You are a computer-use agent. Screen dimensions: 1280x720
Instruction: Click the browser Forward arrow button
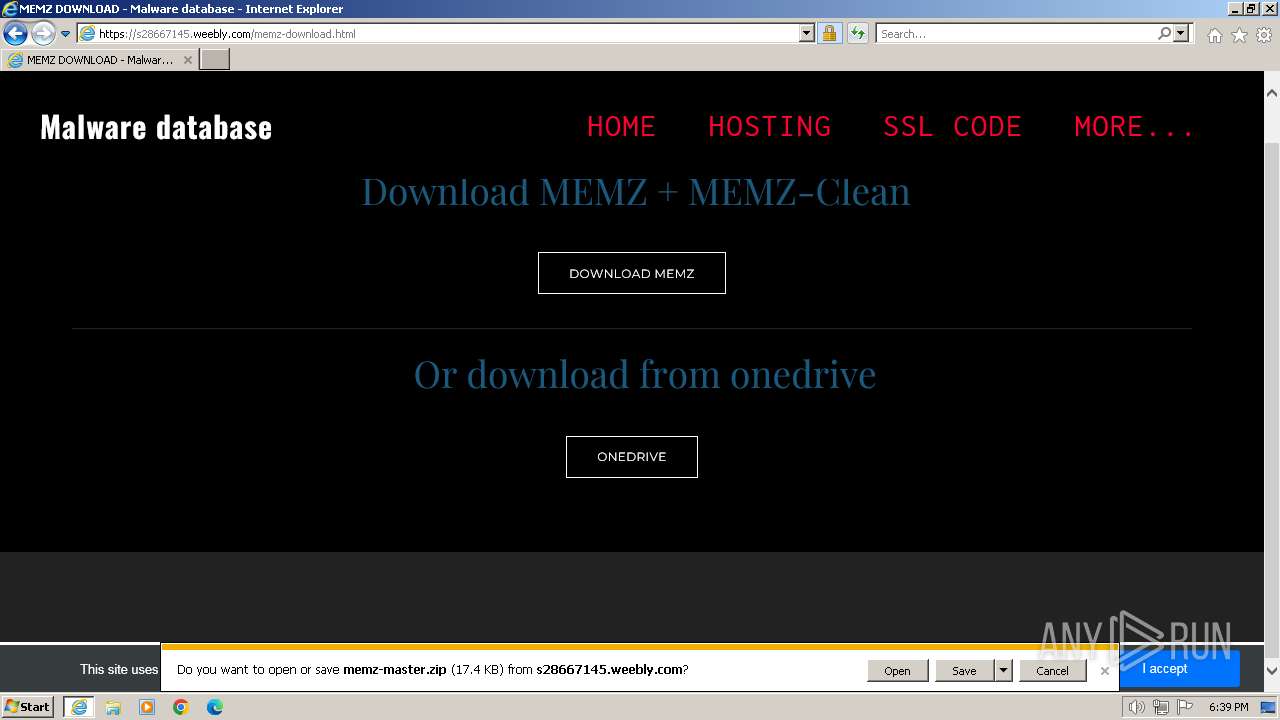[43, 33]
